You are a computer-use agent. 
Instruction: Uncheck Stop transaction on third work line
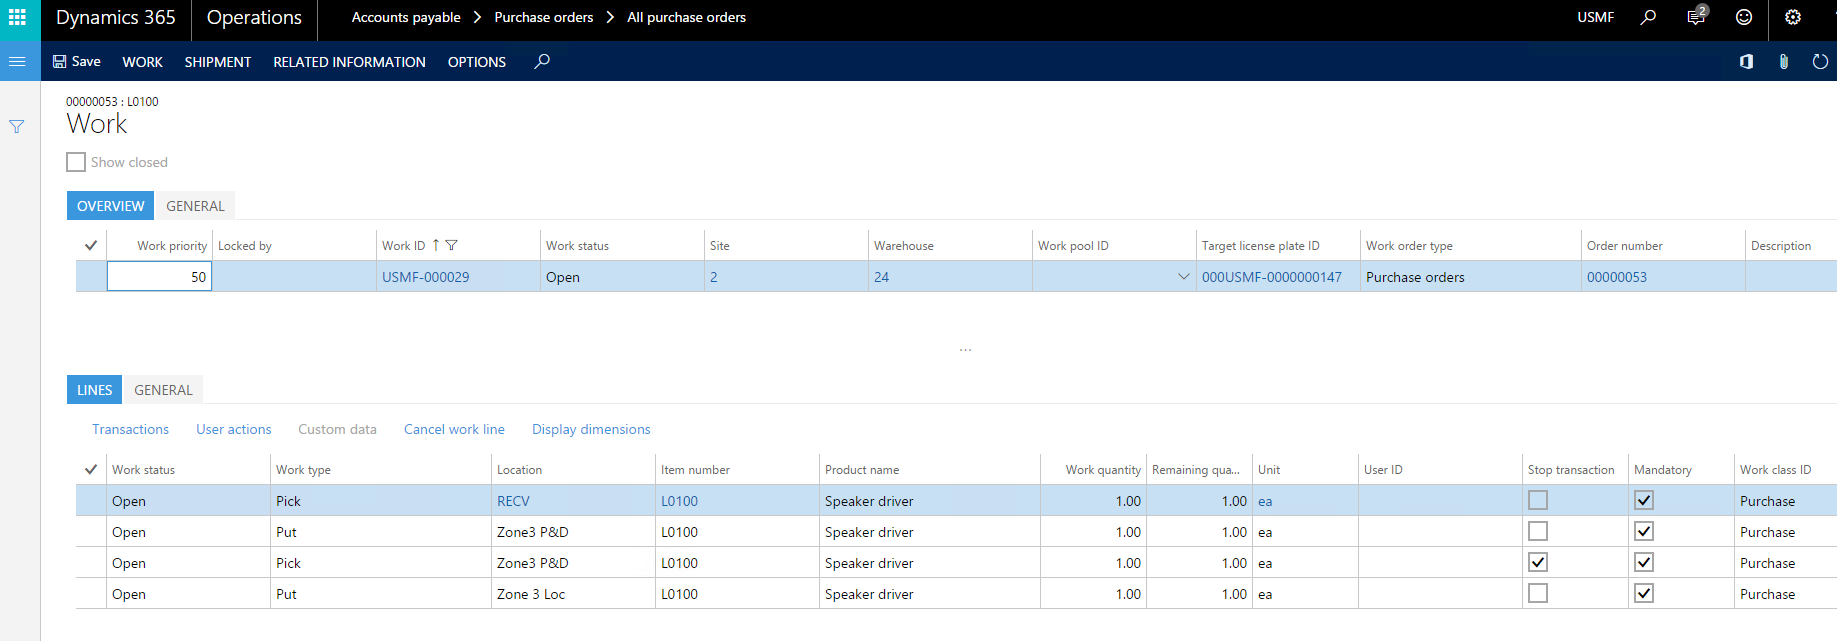tap(1538, 563)
